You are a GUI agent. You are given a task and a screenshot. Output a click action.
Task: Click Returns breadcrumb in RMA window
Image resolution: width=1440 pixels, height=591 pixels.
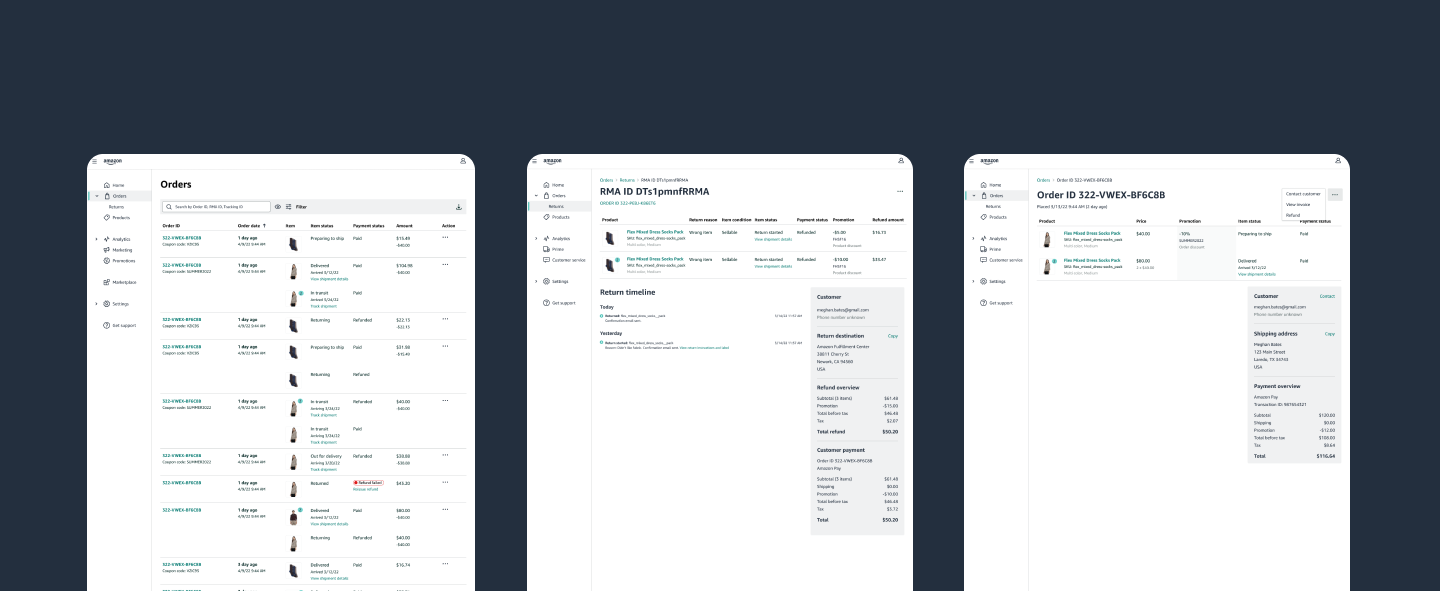(627, 180)
